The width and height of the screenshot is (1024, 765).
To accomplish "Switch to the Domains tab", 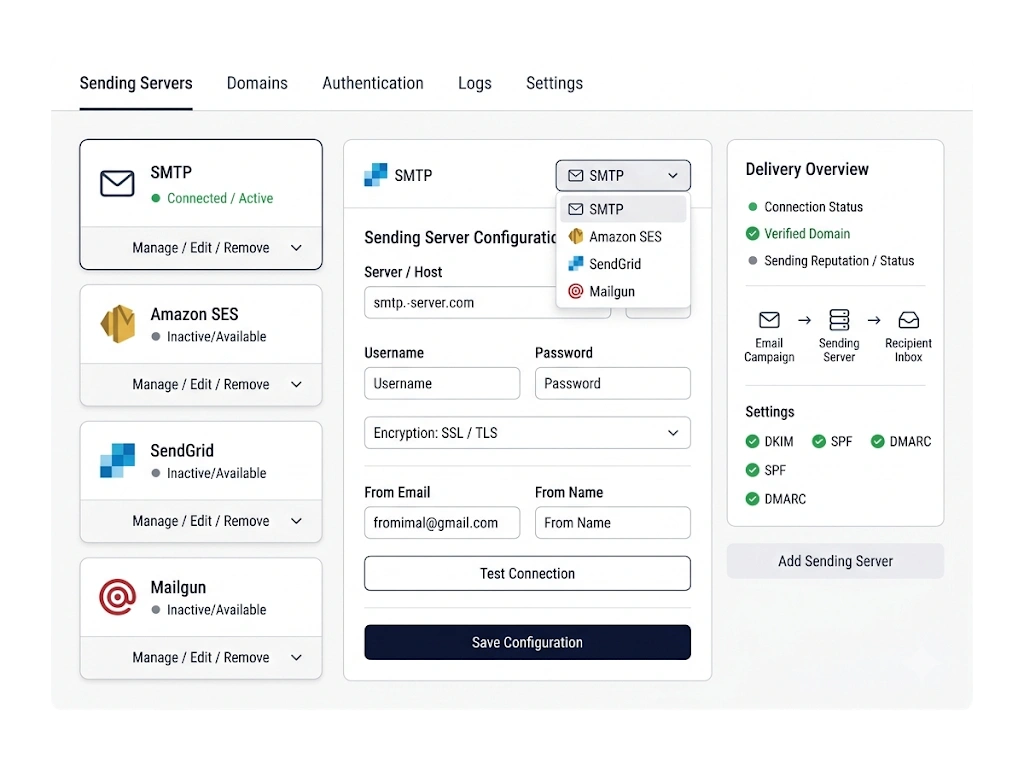I will click(x=257, y=84).
